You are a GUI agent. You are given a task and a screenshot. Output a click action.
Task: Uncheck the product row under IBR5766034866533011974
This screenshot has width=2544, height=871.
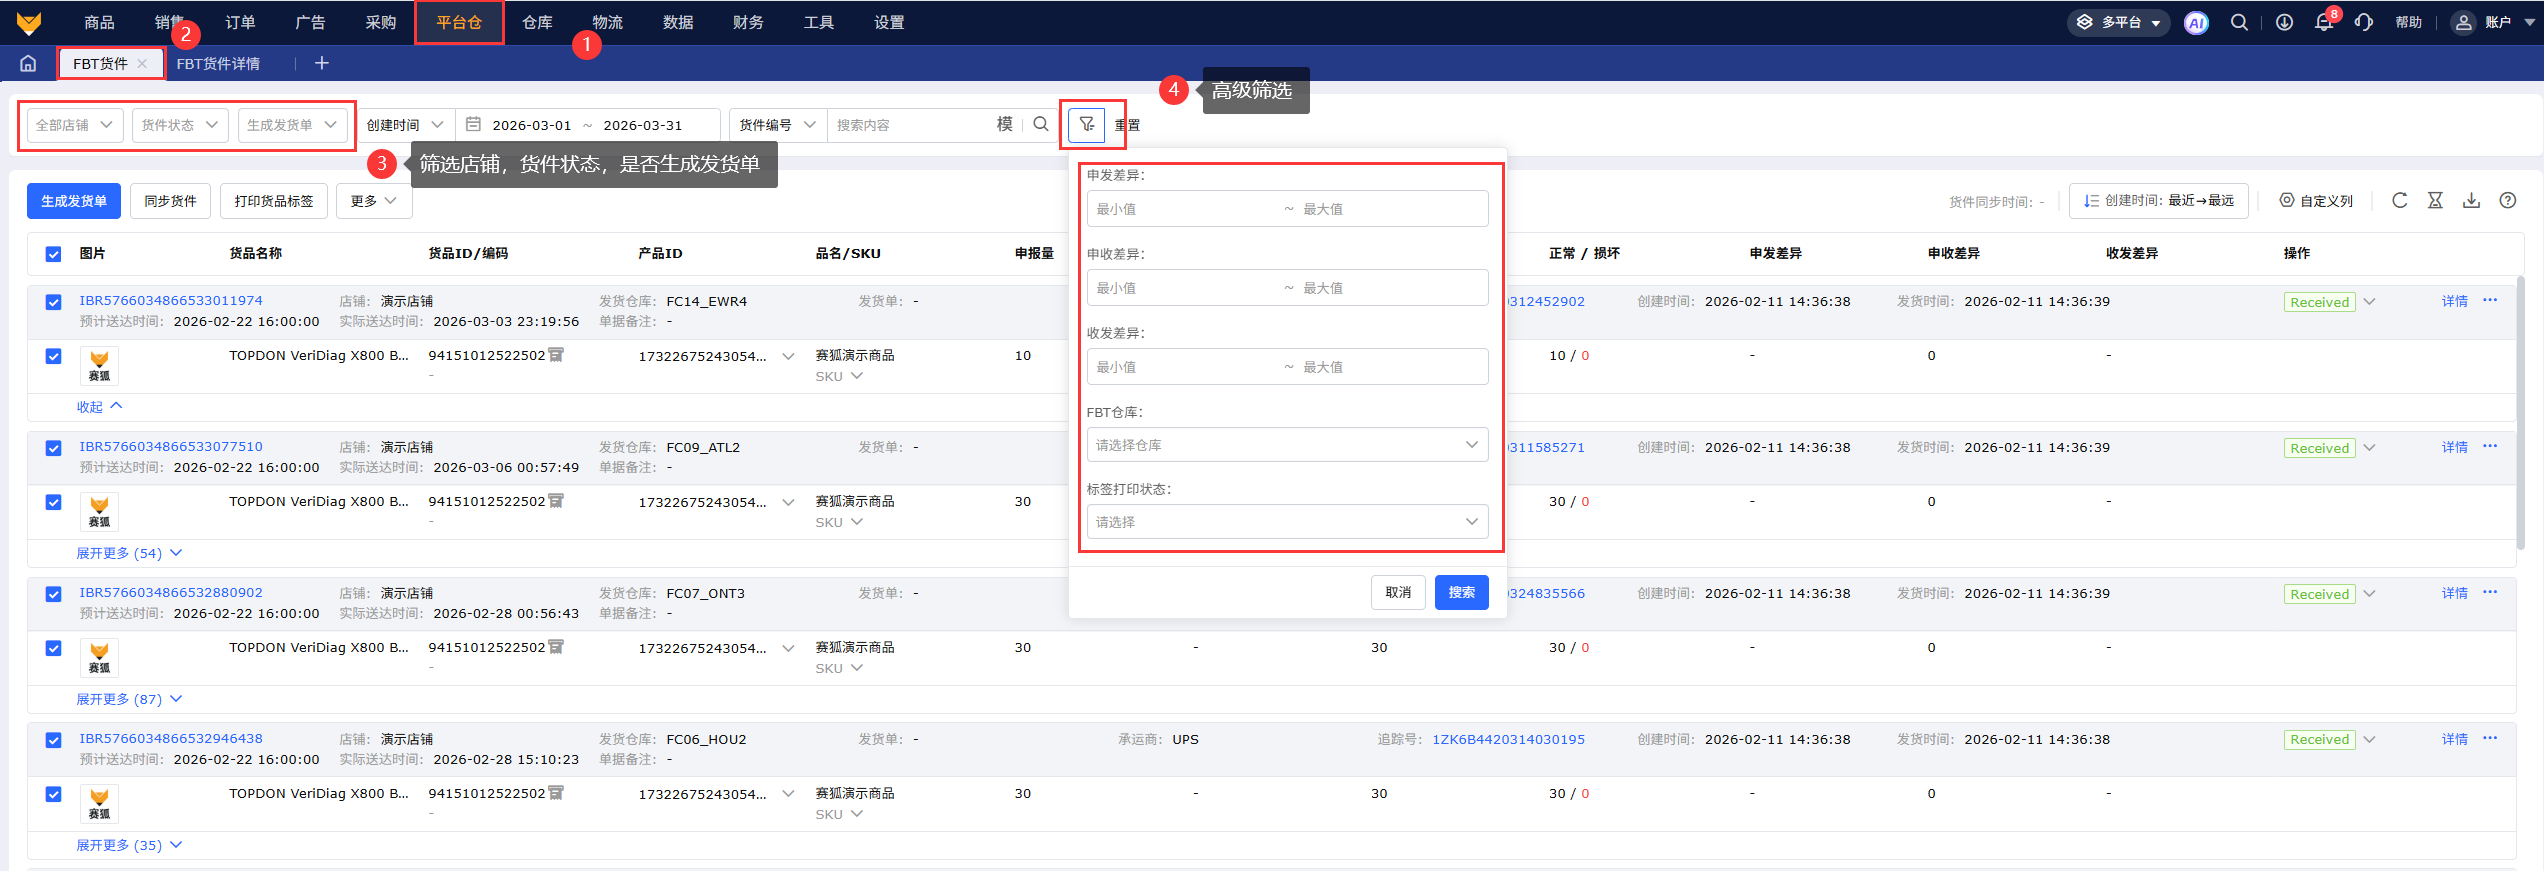53,356
